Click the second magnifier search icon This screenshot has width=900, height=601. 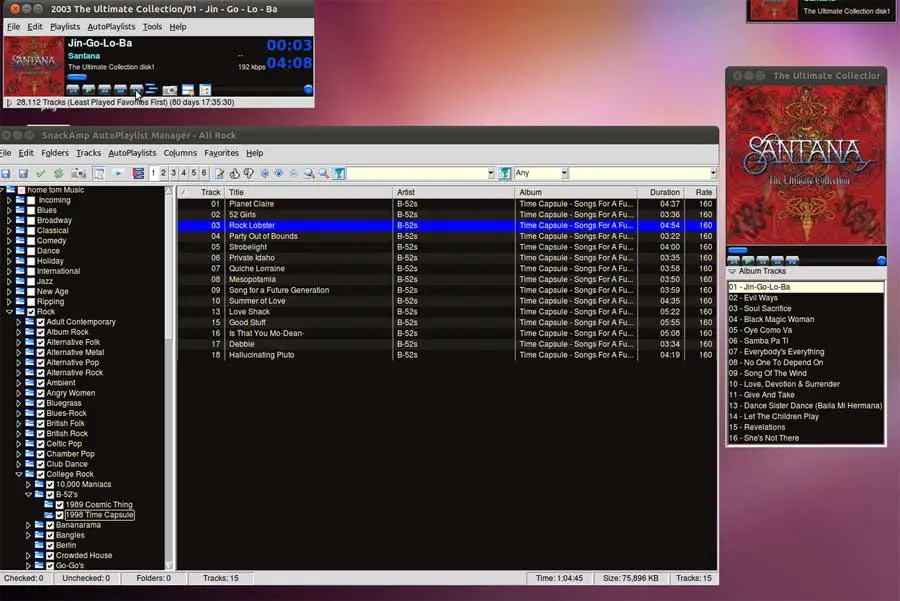tap(324, 173)
